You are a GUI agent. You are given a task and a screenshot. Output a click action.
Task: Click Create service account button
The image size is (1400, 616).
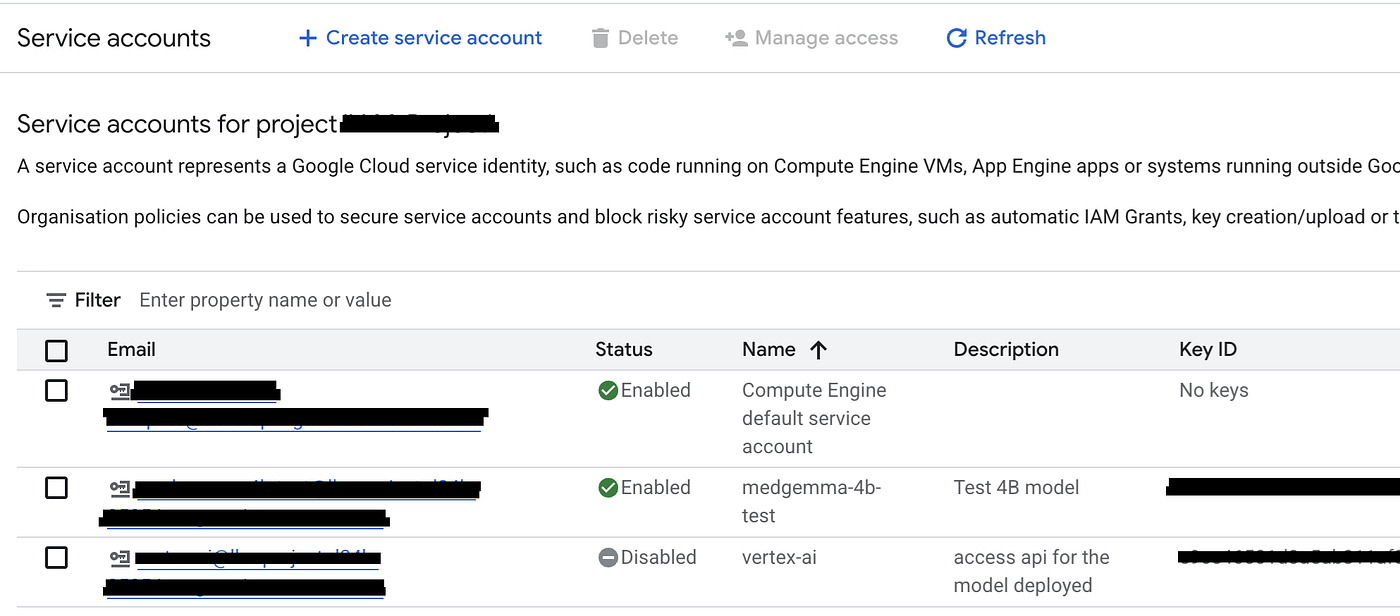(x=420, y=38)
